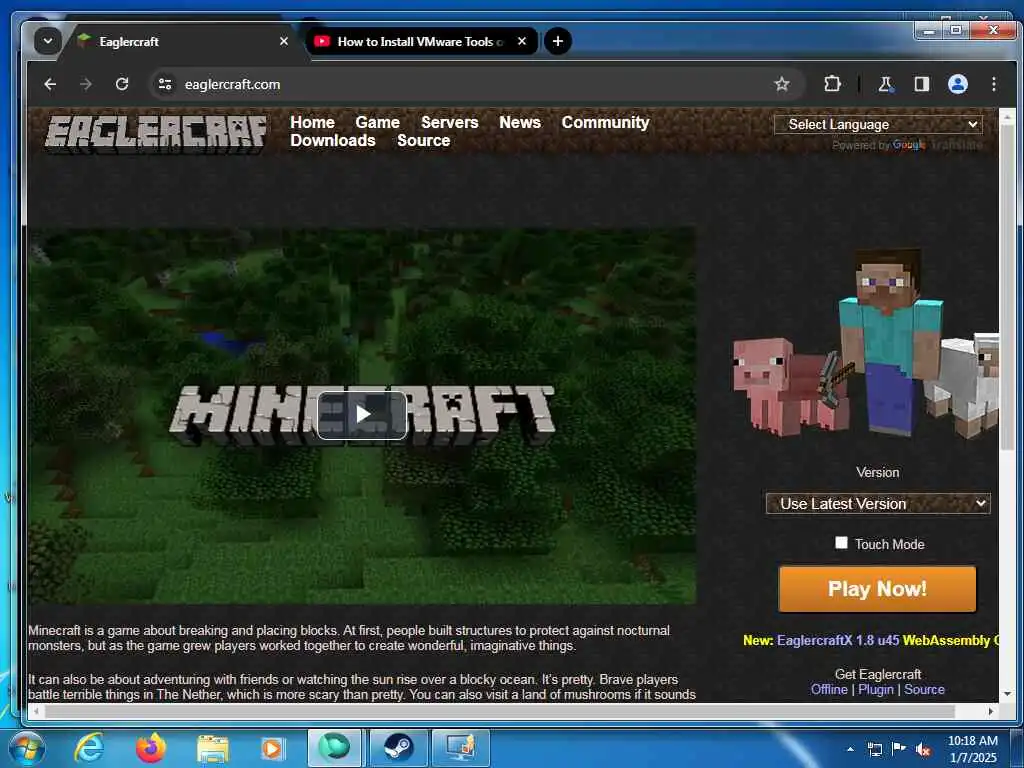The image size is (1024, 768).
Task: Open the Home nav item
Action: click(312, 122)
